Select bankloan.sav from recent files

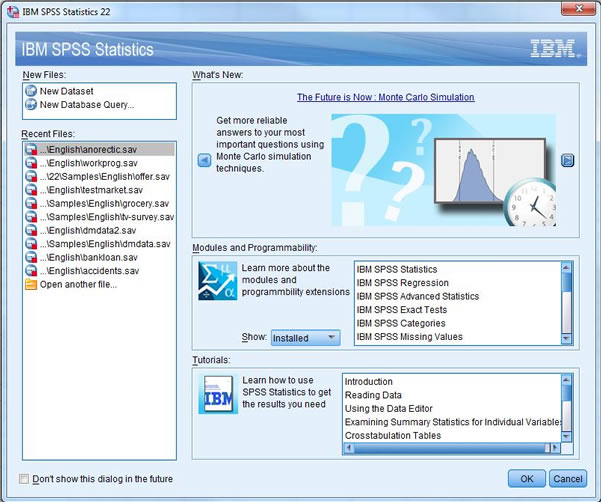[x=92, y=257]
